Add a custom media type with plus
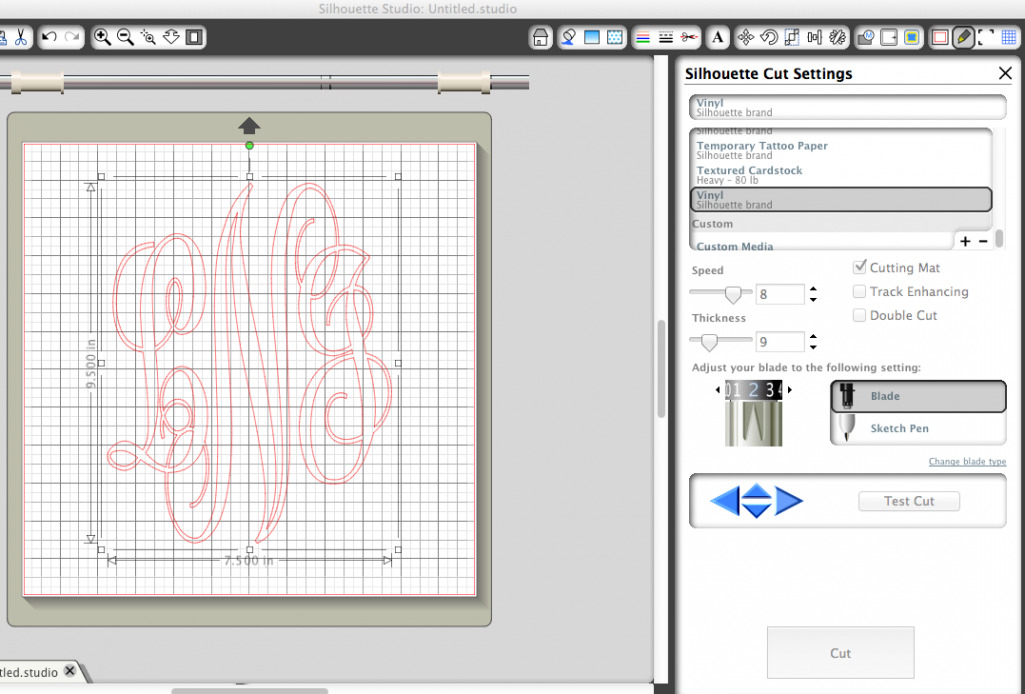Screen dimensions: 1025x694 coord(965,241)
